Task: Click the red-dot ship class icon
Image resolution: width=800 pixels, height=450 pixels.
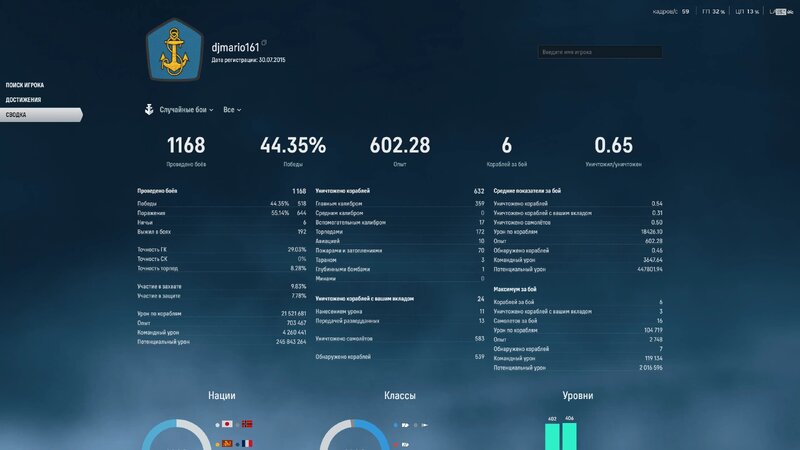Action: click(x=406, y=444)
